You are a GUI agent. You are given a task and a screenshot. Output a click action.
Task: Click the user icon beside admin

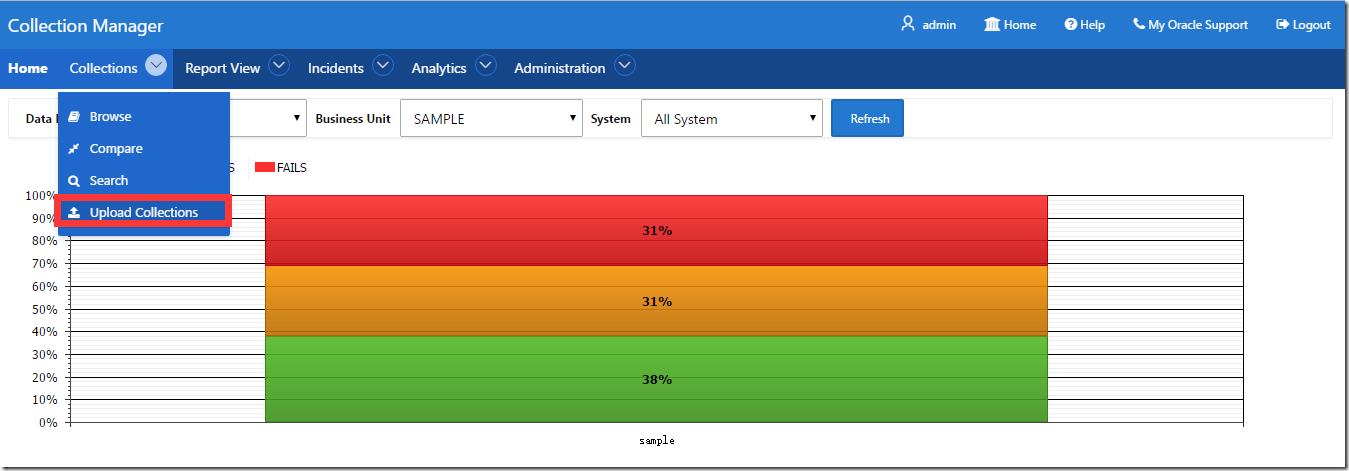coord(908,24)
